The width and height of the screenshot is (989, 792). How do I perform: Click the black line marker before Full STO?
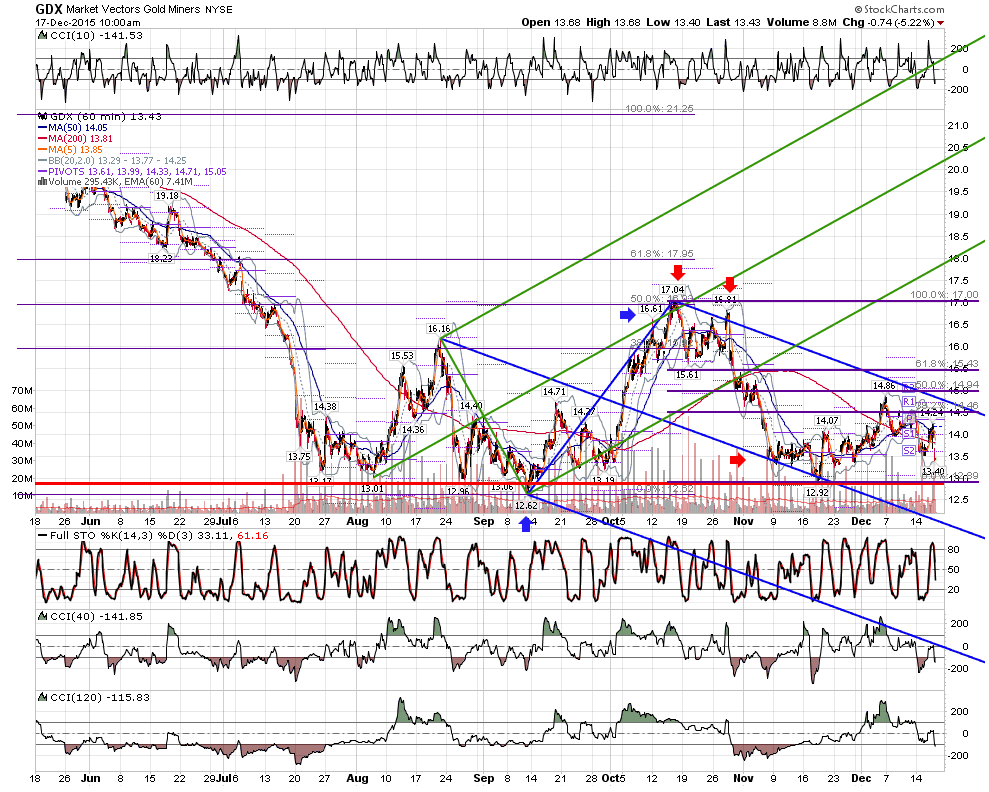[42, 536]
